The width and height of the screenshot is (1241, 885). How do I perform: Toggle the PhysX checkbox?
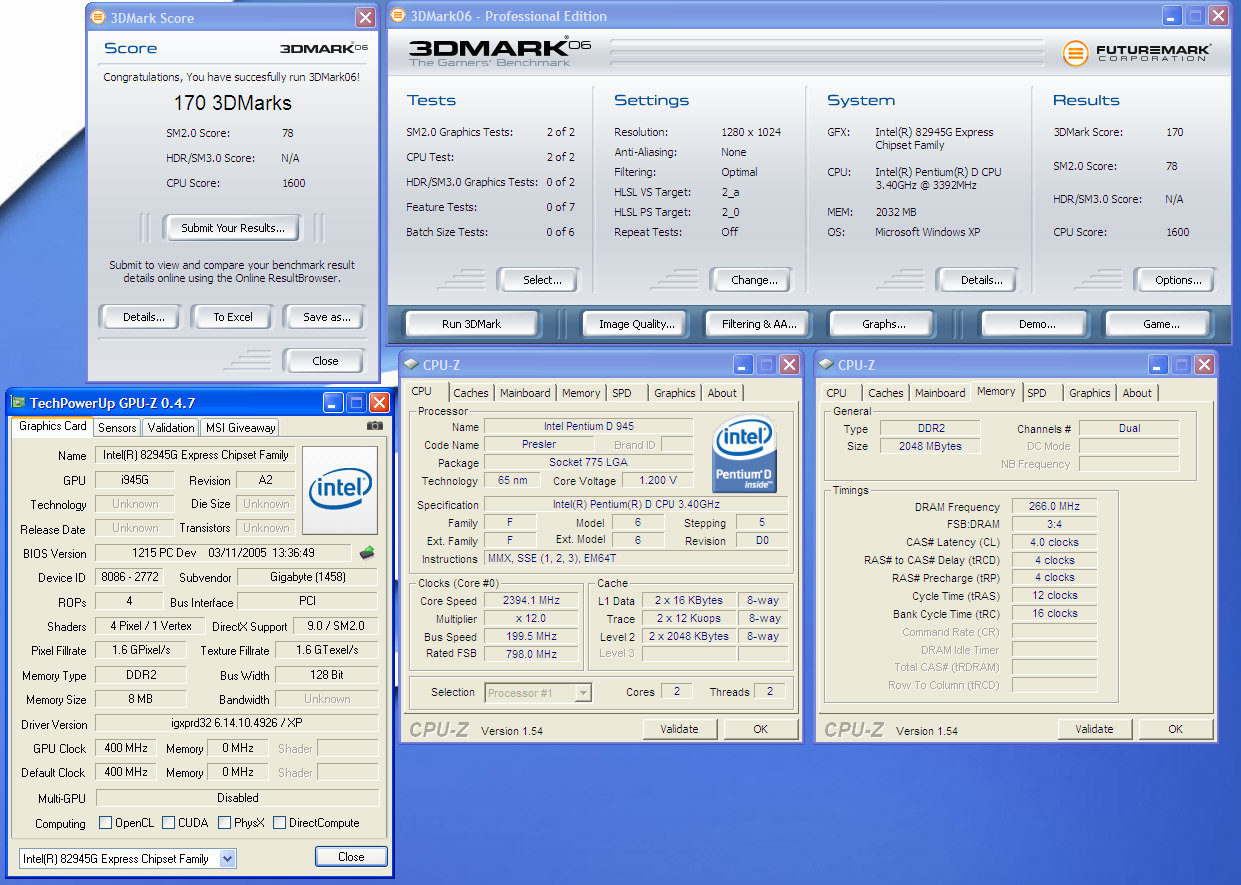click(223, 823)
